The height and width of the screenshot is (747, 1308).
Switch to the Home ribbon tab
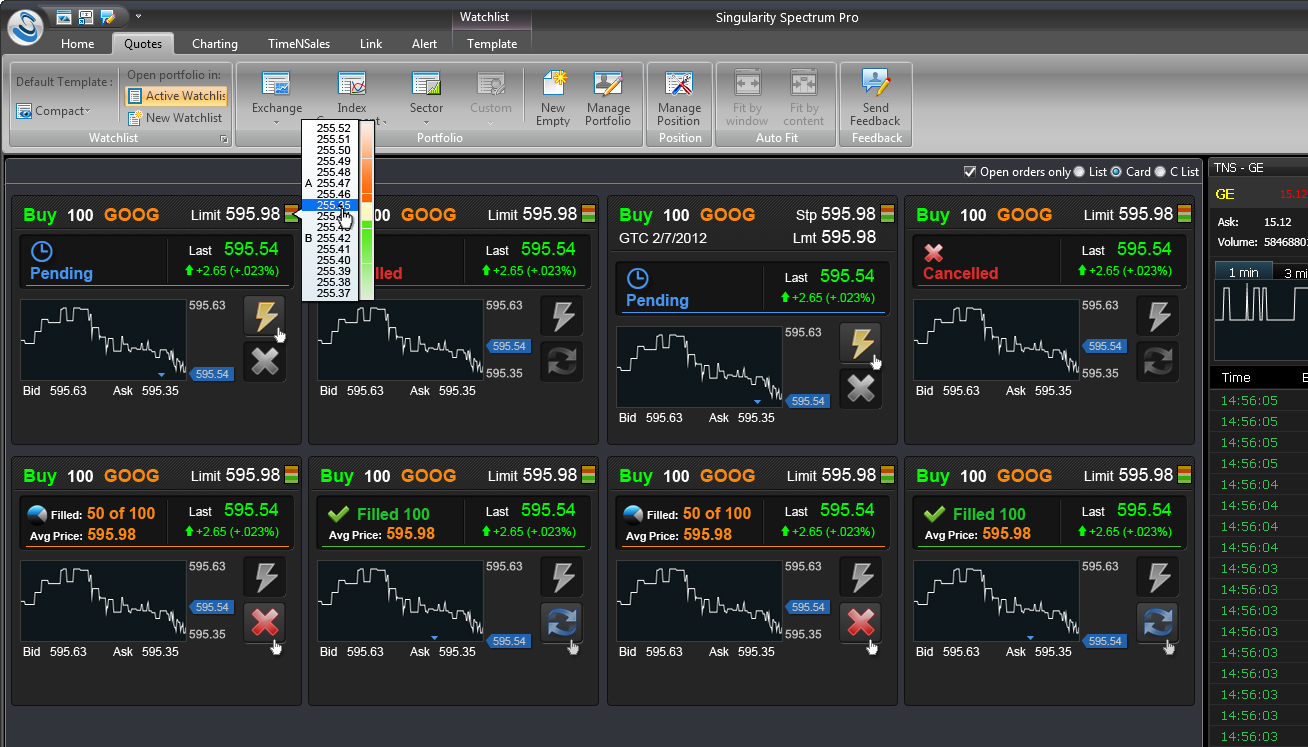click(77, 43)
